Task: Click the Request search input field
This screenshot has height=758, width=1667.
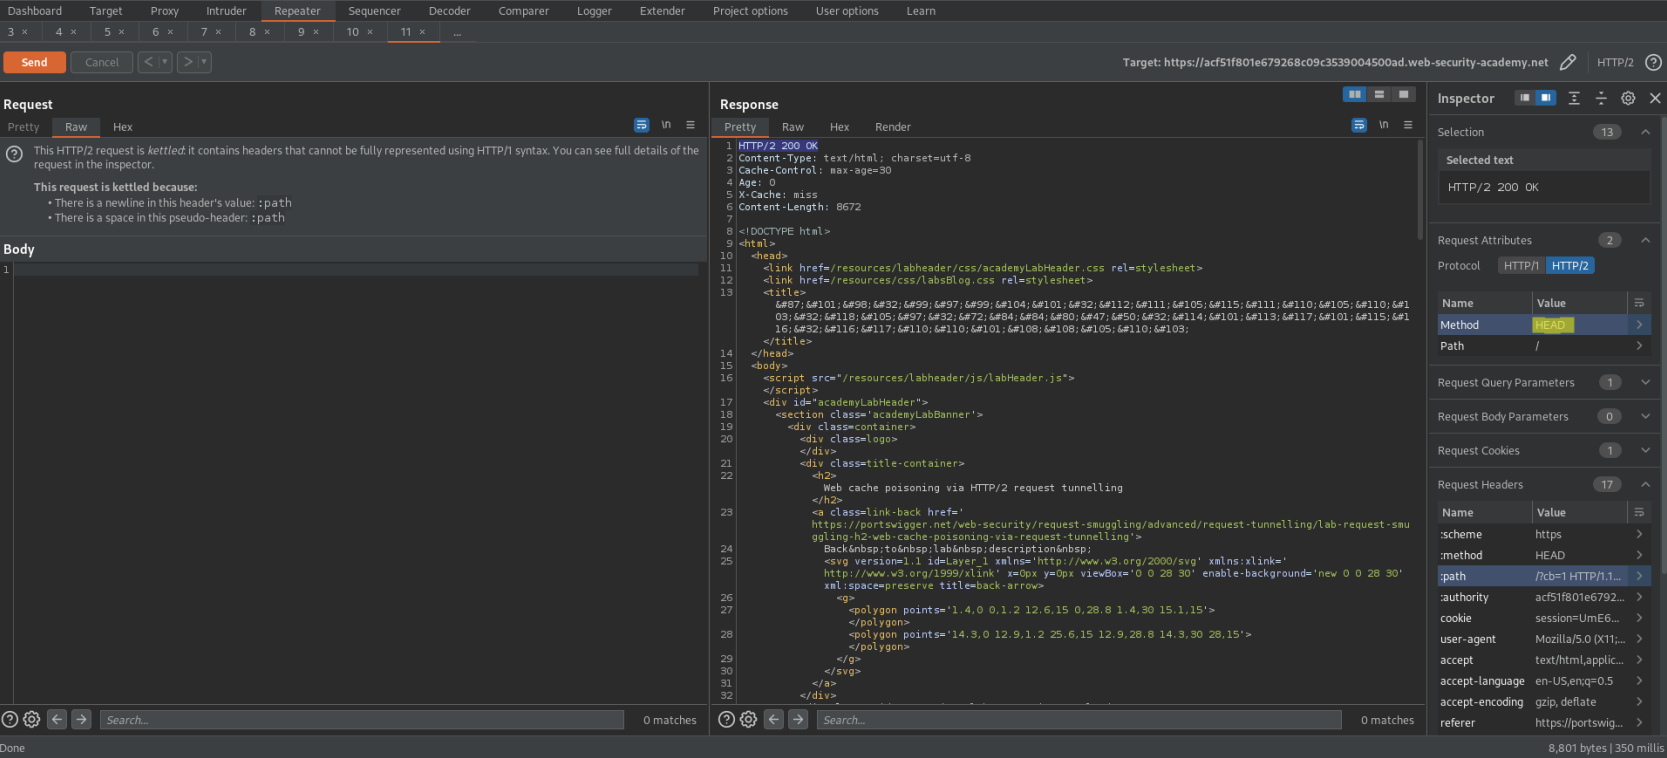Action: (x=362, y=720)
